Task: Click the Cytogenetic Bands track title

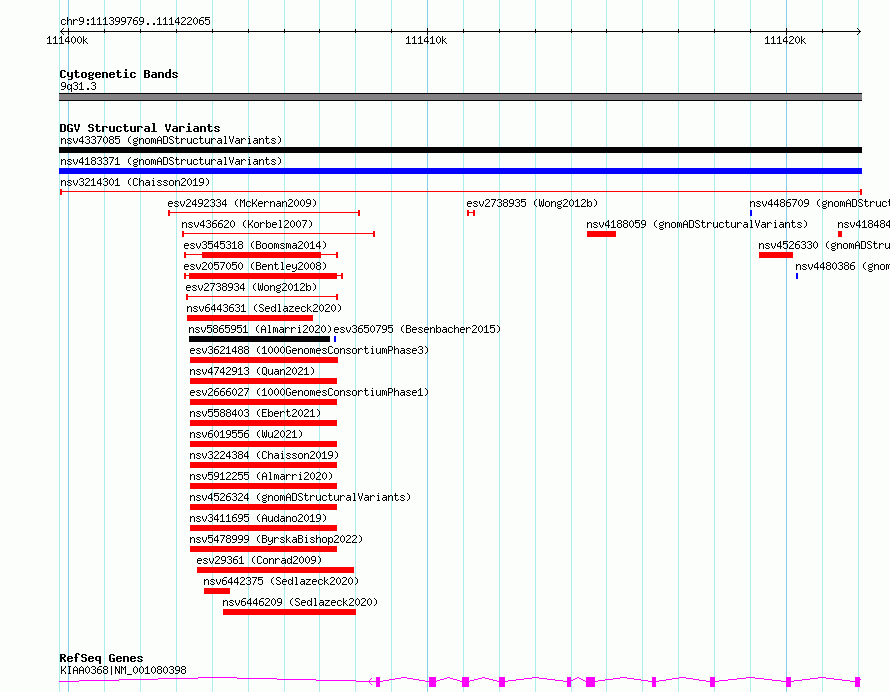Action: click(x=119, y=74)
